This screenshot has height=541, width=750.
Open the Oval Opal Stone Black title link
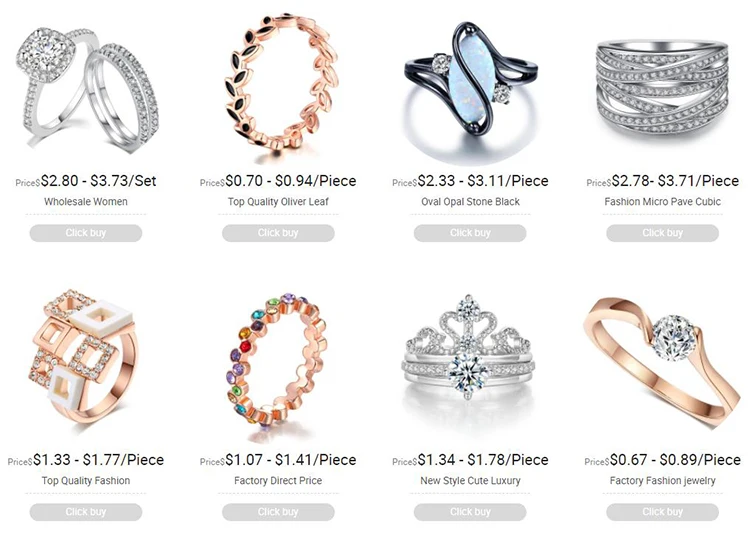(470, 202)
